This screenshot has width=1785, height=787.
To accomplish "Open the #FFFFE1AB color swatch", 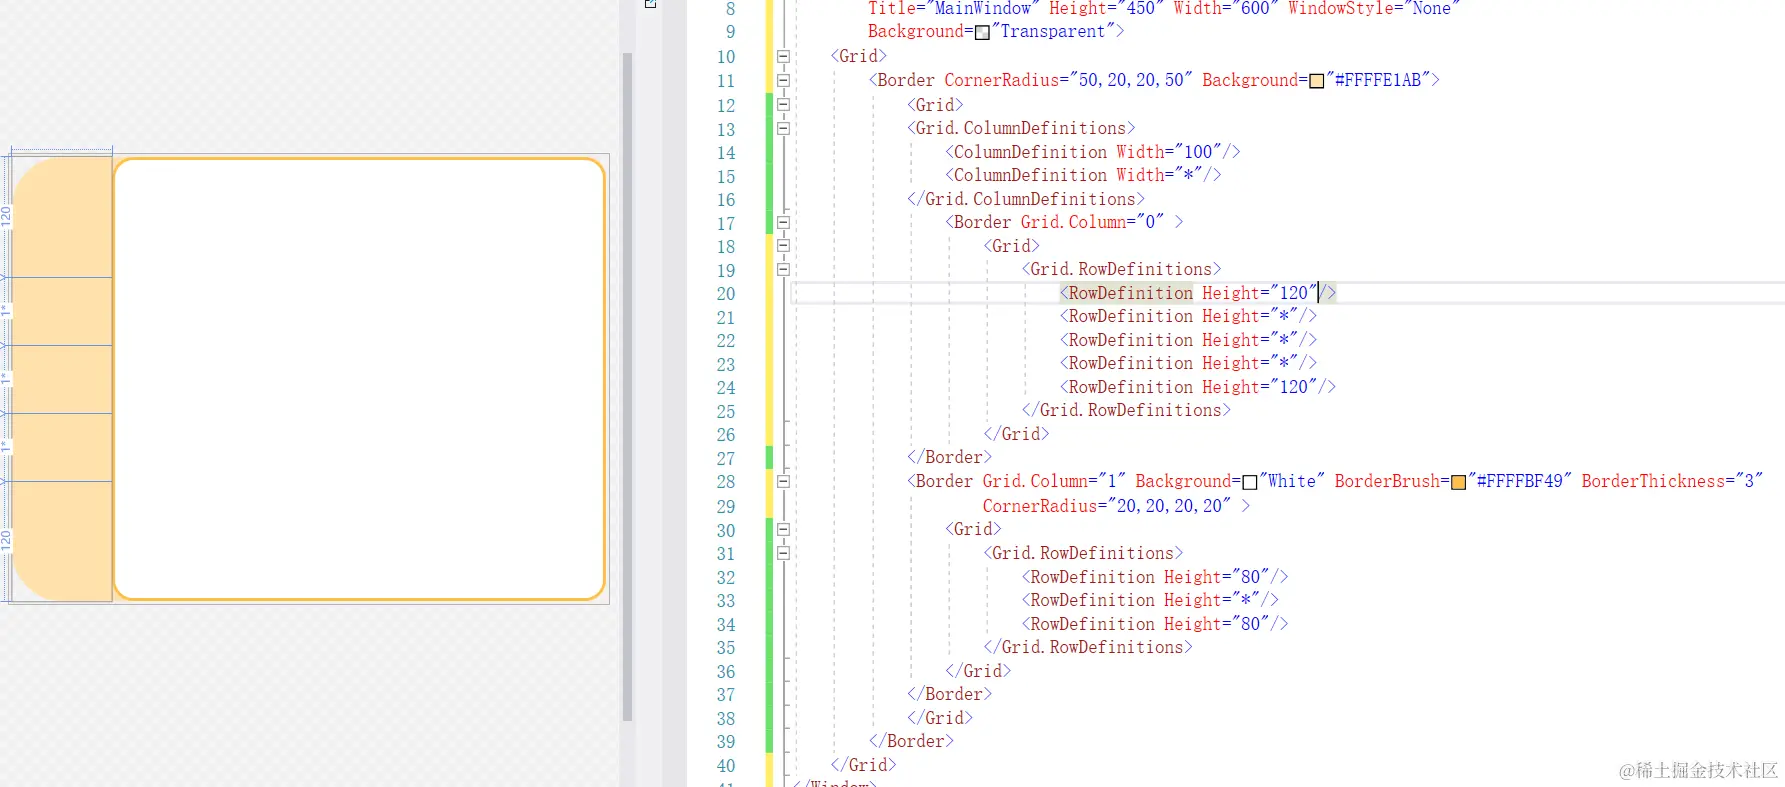I will point(1316,81).
